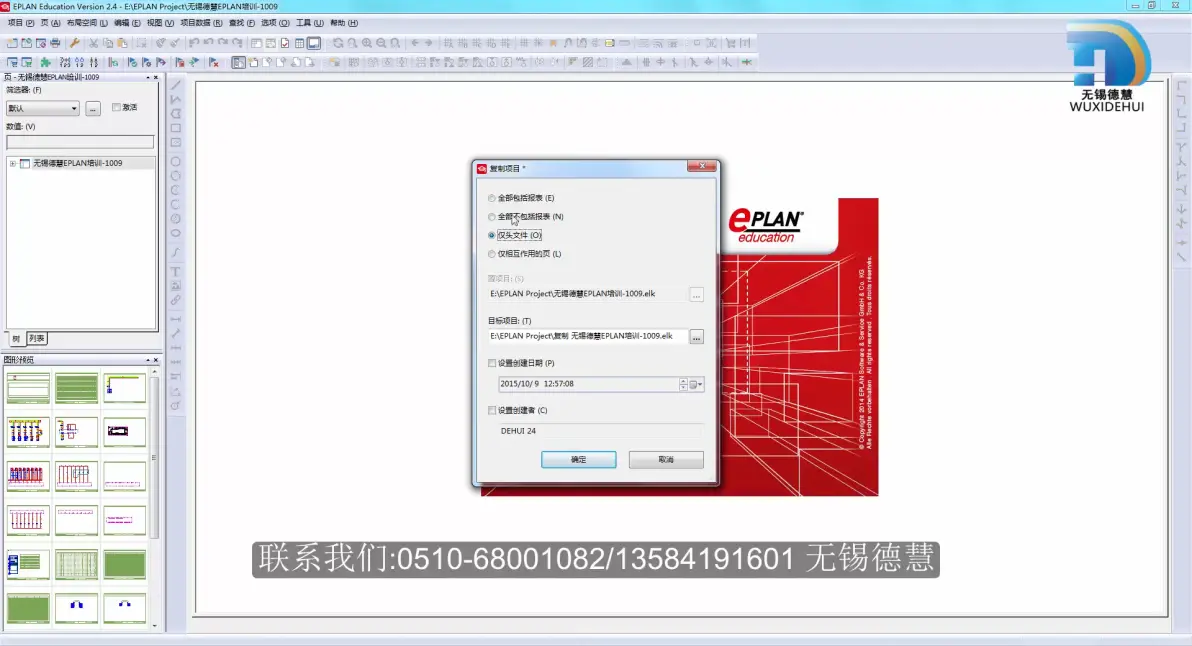1192x646 pixels.
Task: Select 全部不包括报表 (N) radio option
Action: 492,217
